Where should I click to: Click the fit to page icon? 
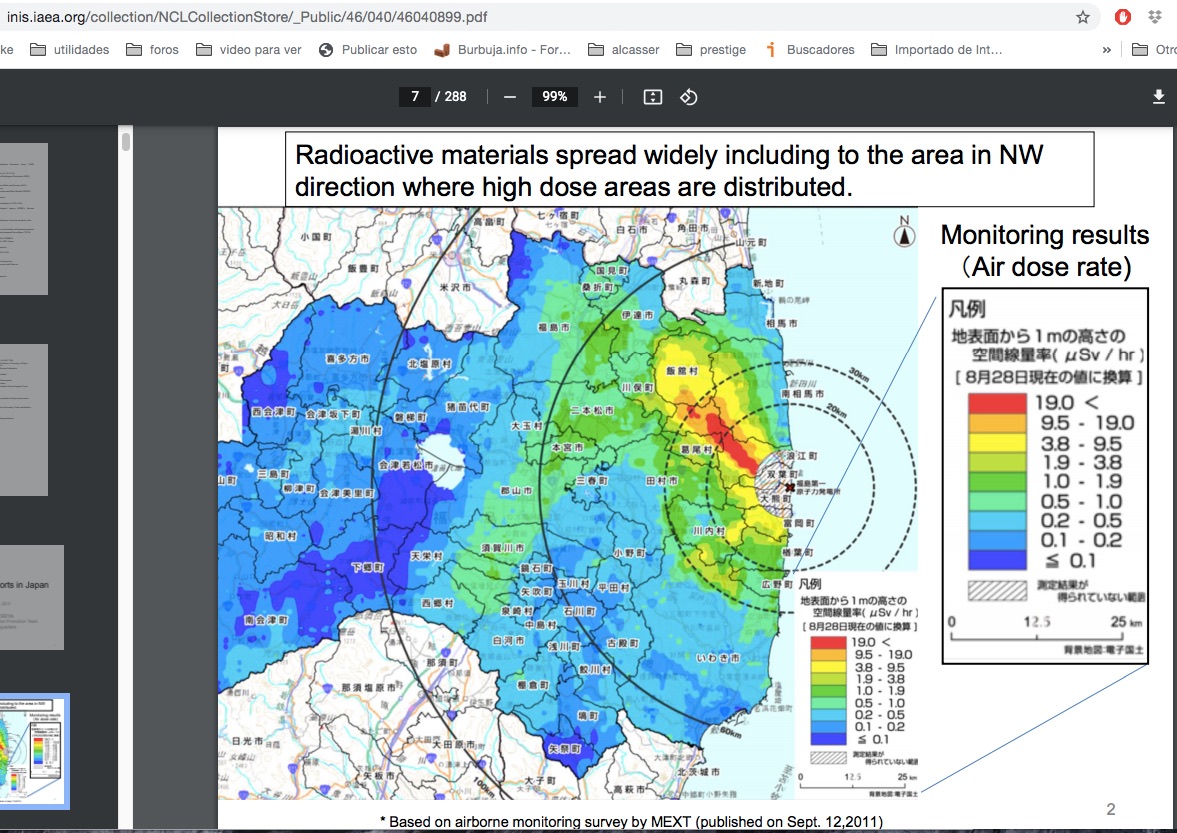click(653, 97)
